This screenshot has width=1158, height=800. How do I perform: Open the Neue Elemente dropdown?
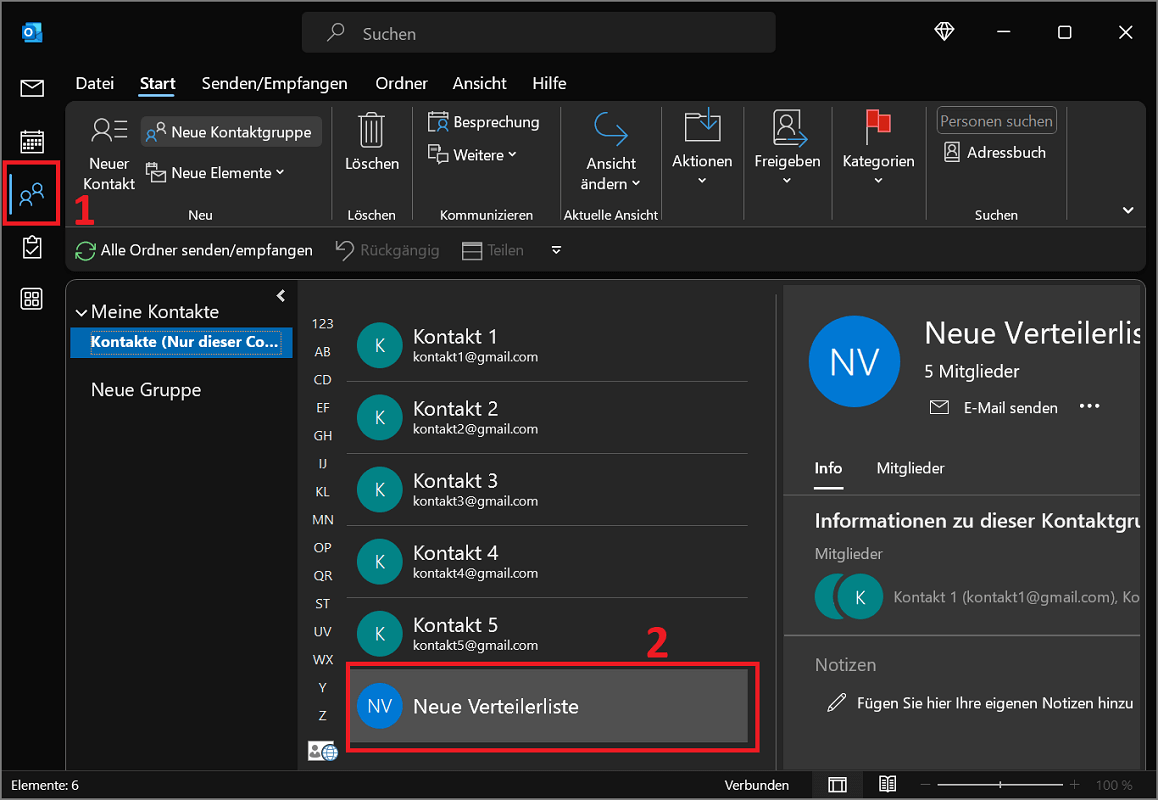coord(215,173)
